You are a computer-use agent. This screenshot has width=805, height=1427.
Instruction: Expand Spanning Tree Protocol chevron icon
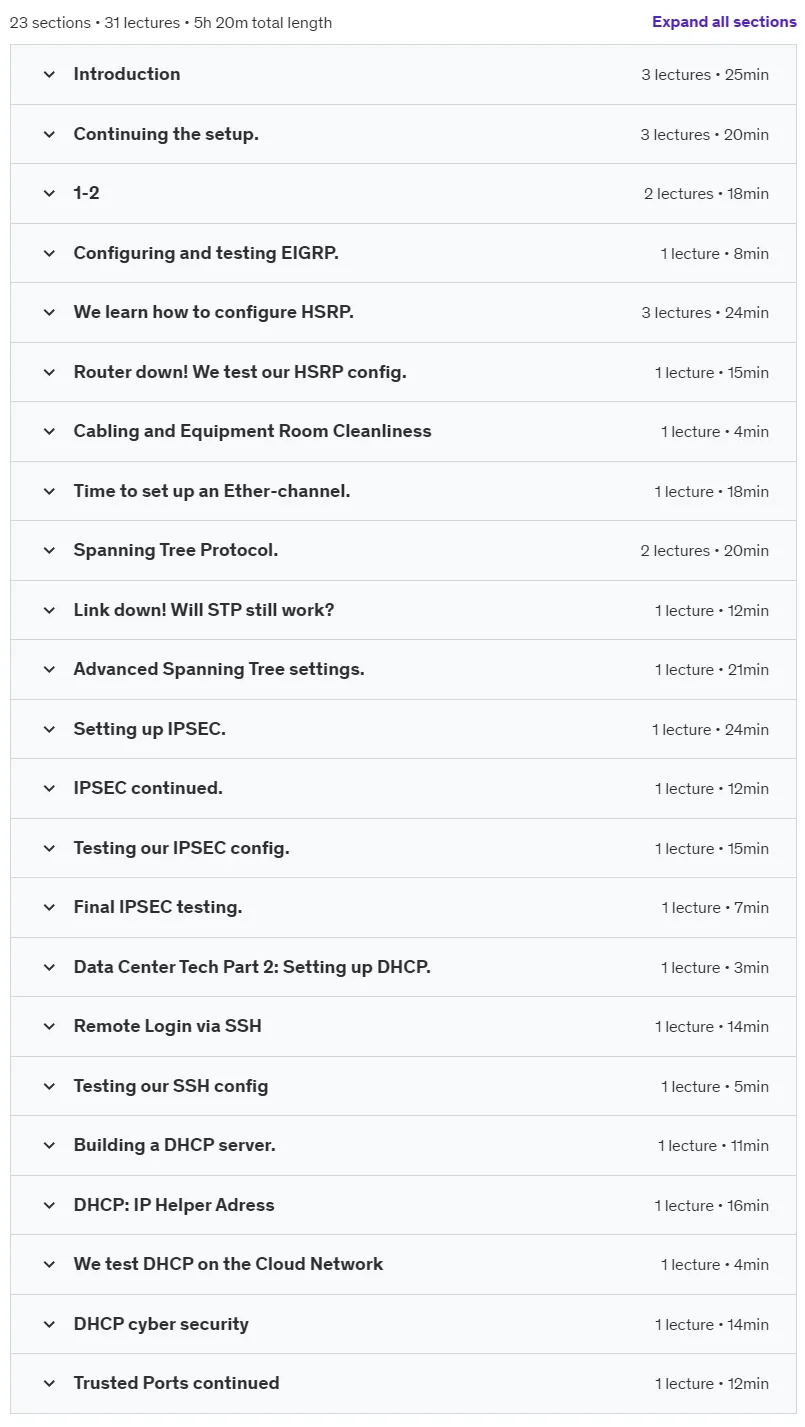tap(49, 551)
